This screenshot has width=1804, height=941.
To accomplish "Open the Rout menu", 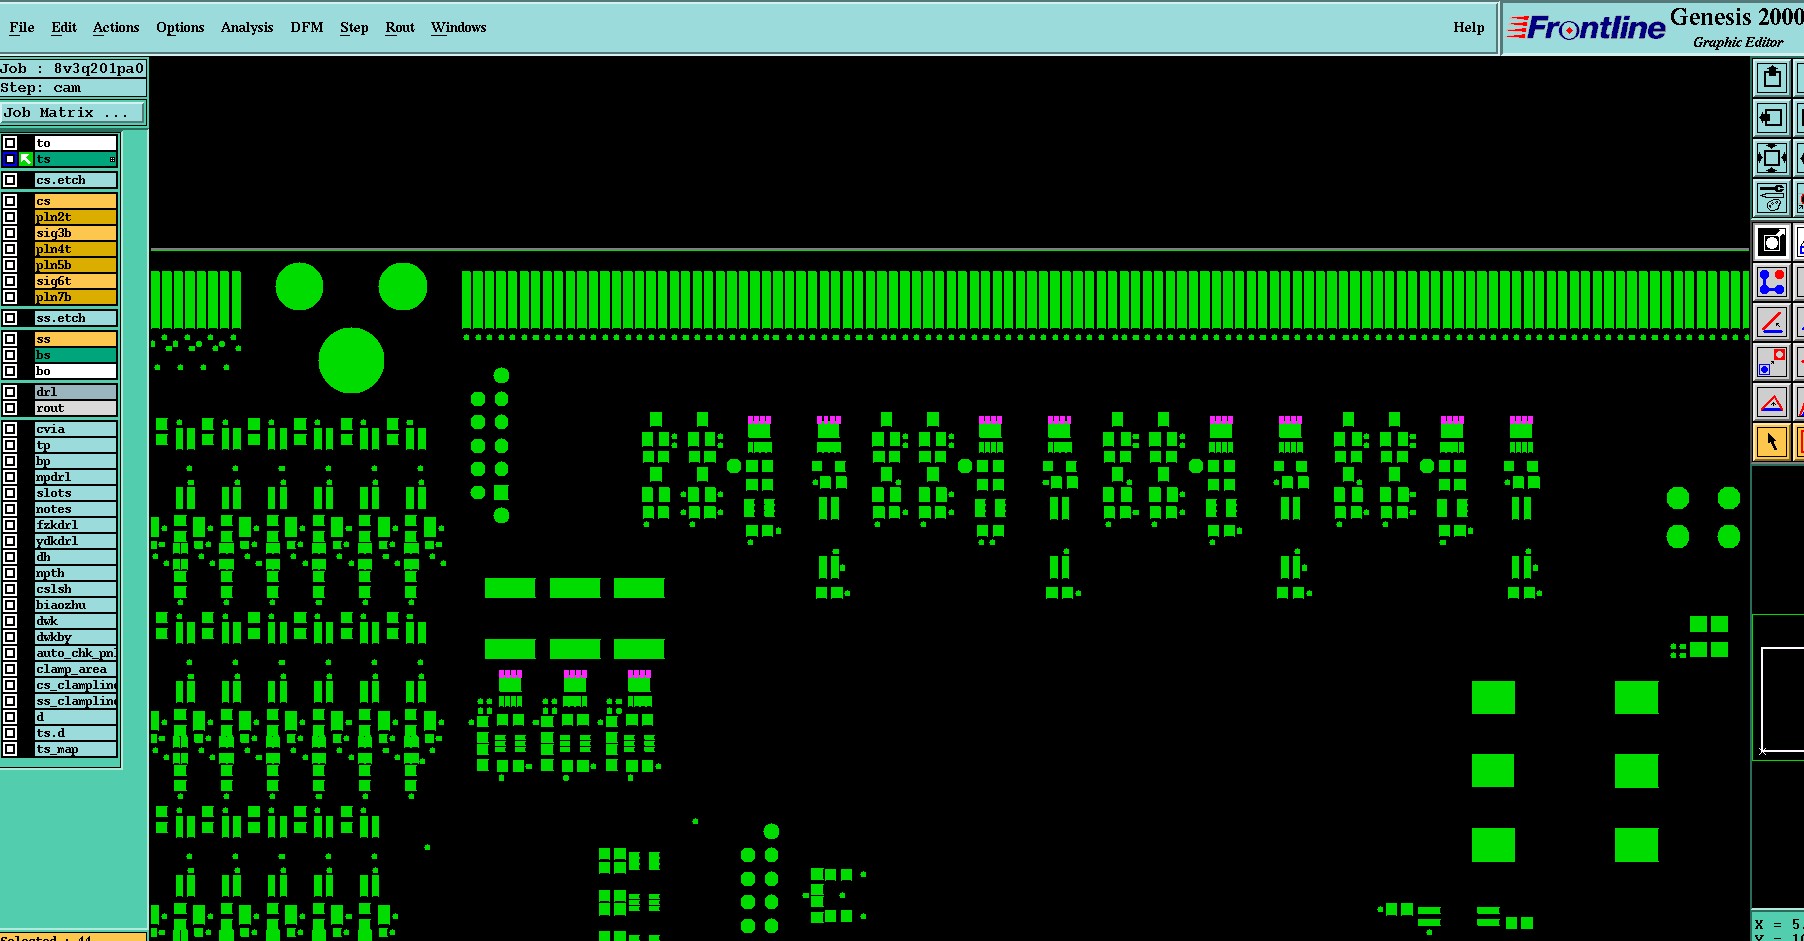I will 400,27.
